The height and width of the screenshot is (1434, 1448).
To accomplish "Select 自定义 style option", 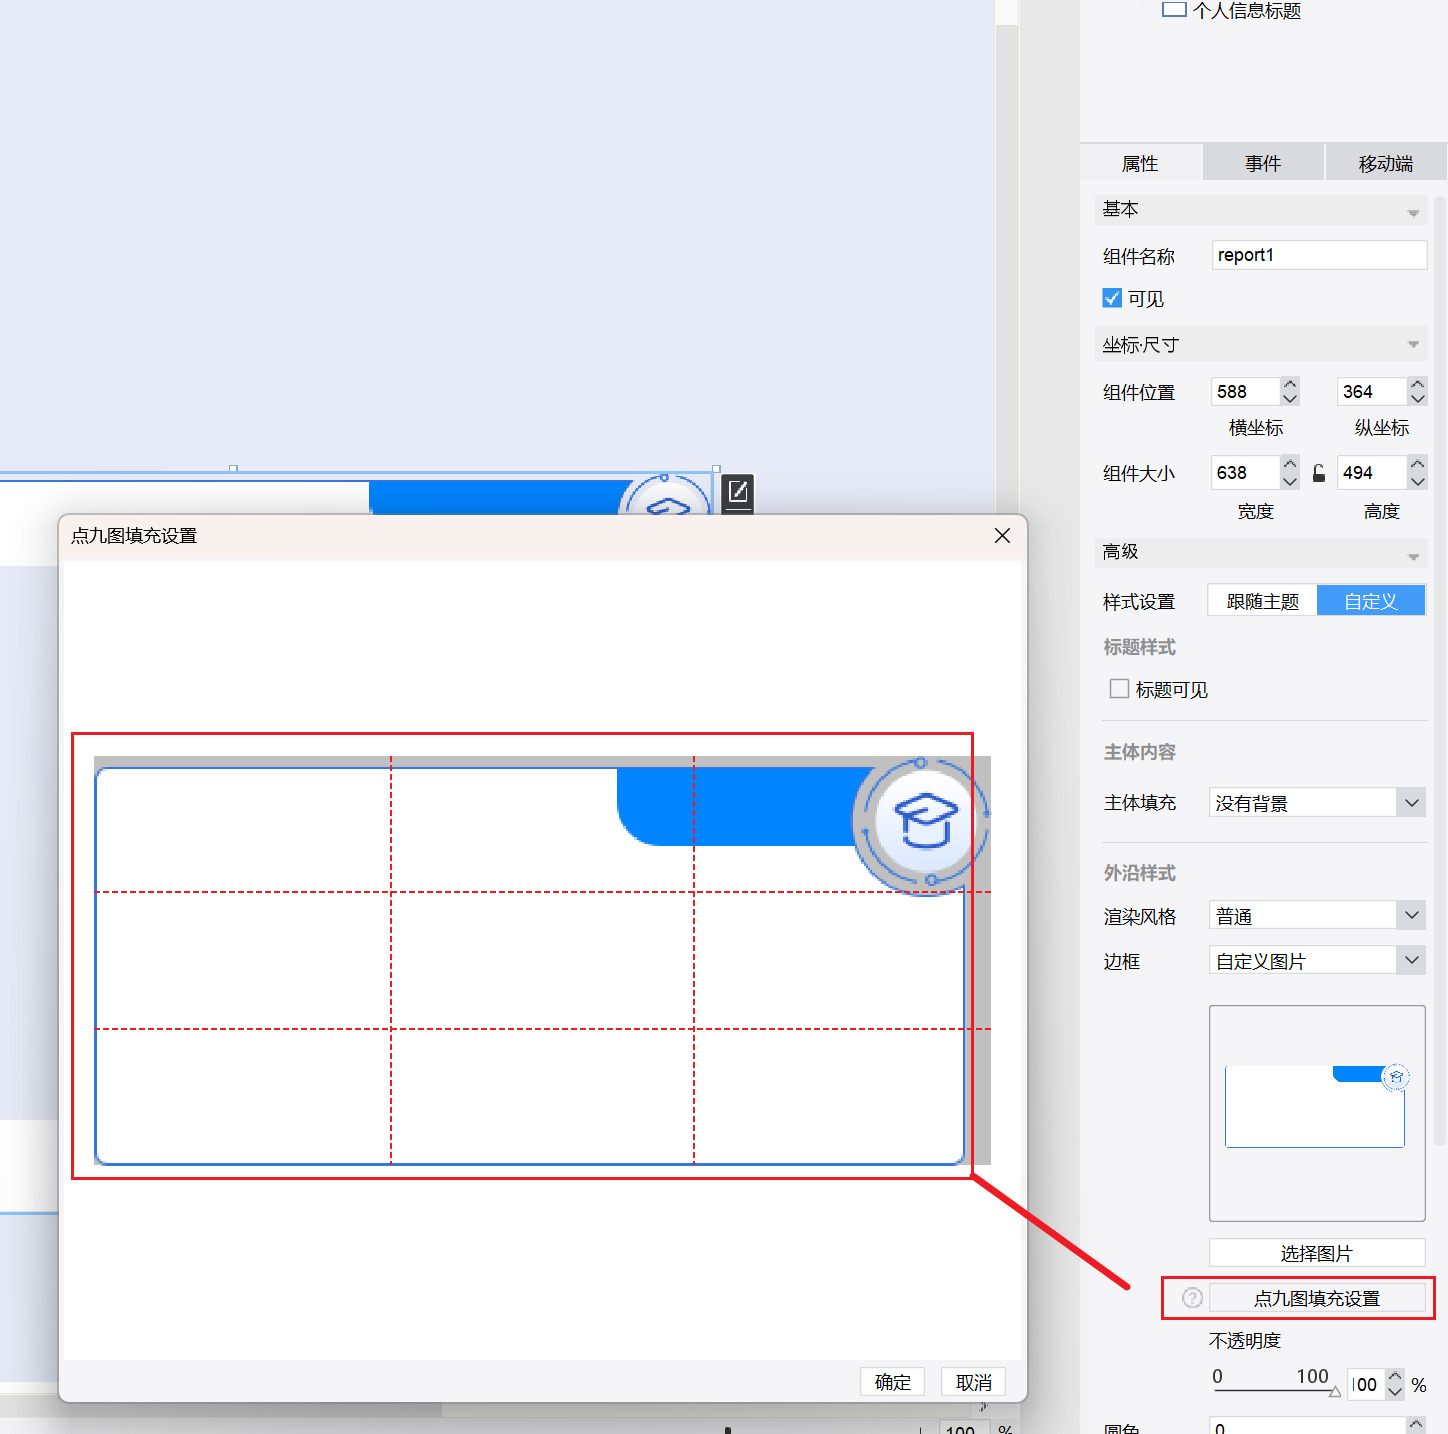I will 1370,601.
